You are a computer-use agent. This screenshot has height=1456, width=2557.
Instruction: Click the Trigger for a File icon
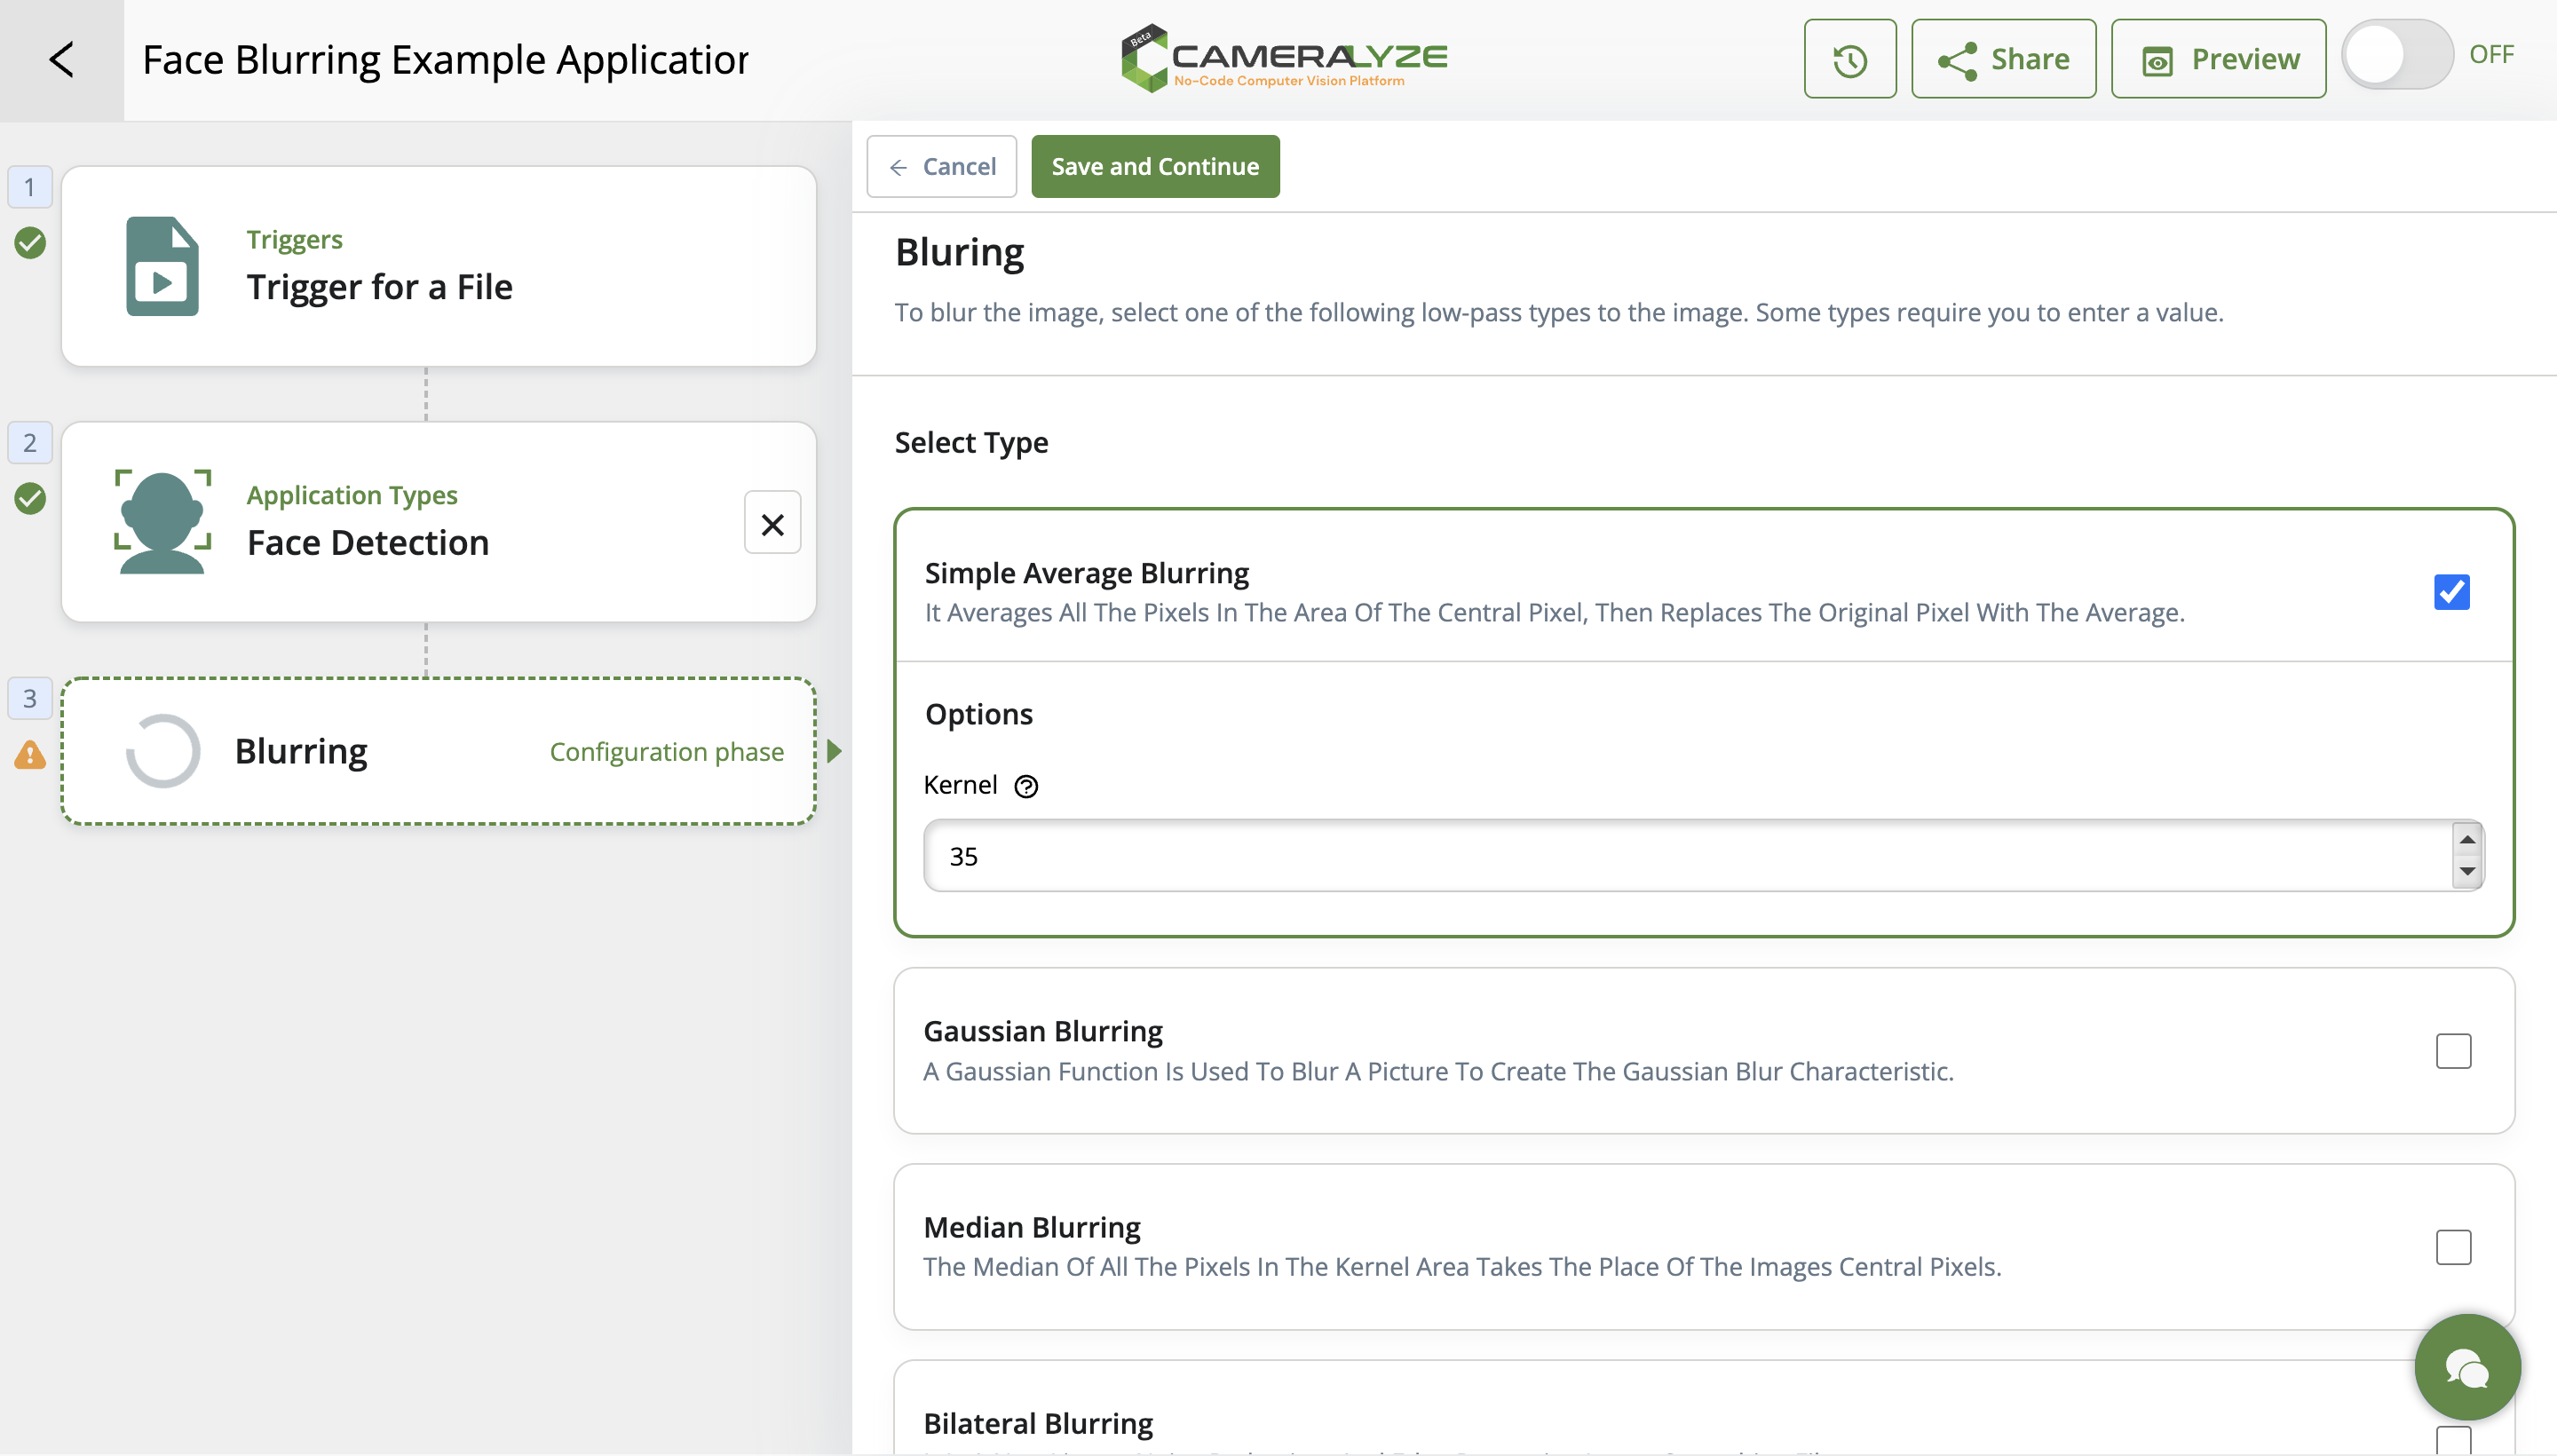point(162,266)
